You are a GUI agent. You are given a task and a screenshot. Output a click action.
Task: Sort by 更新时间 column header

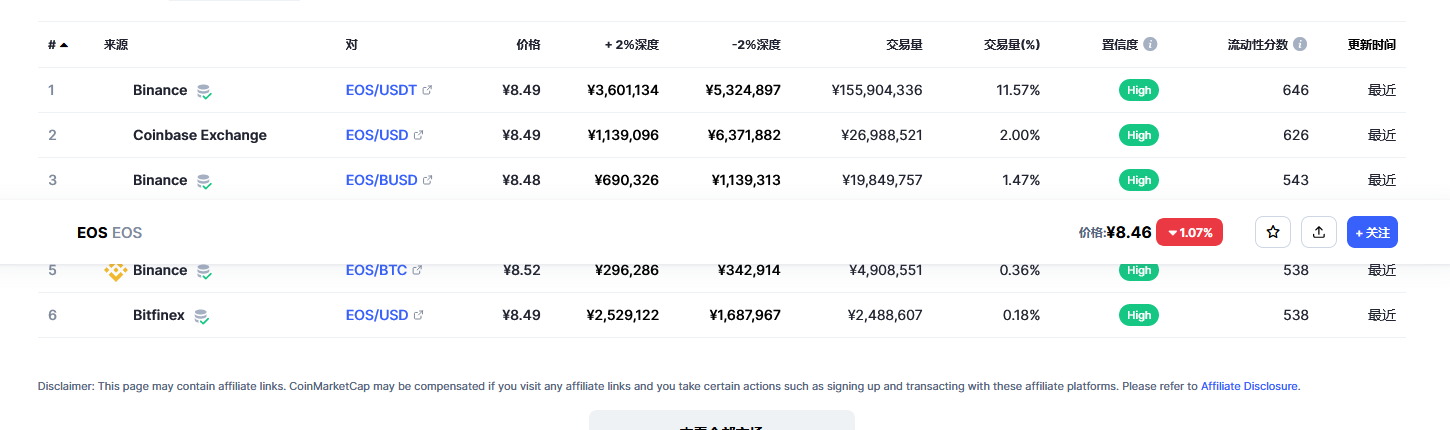[1371, 45]
